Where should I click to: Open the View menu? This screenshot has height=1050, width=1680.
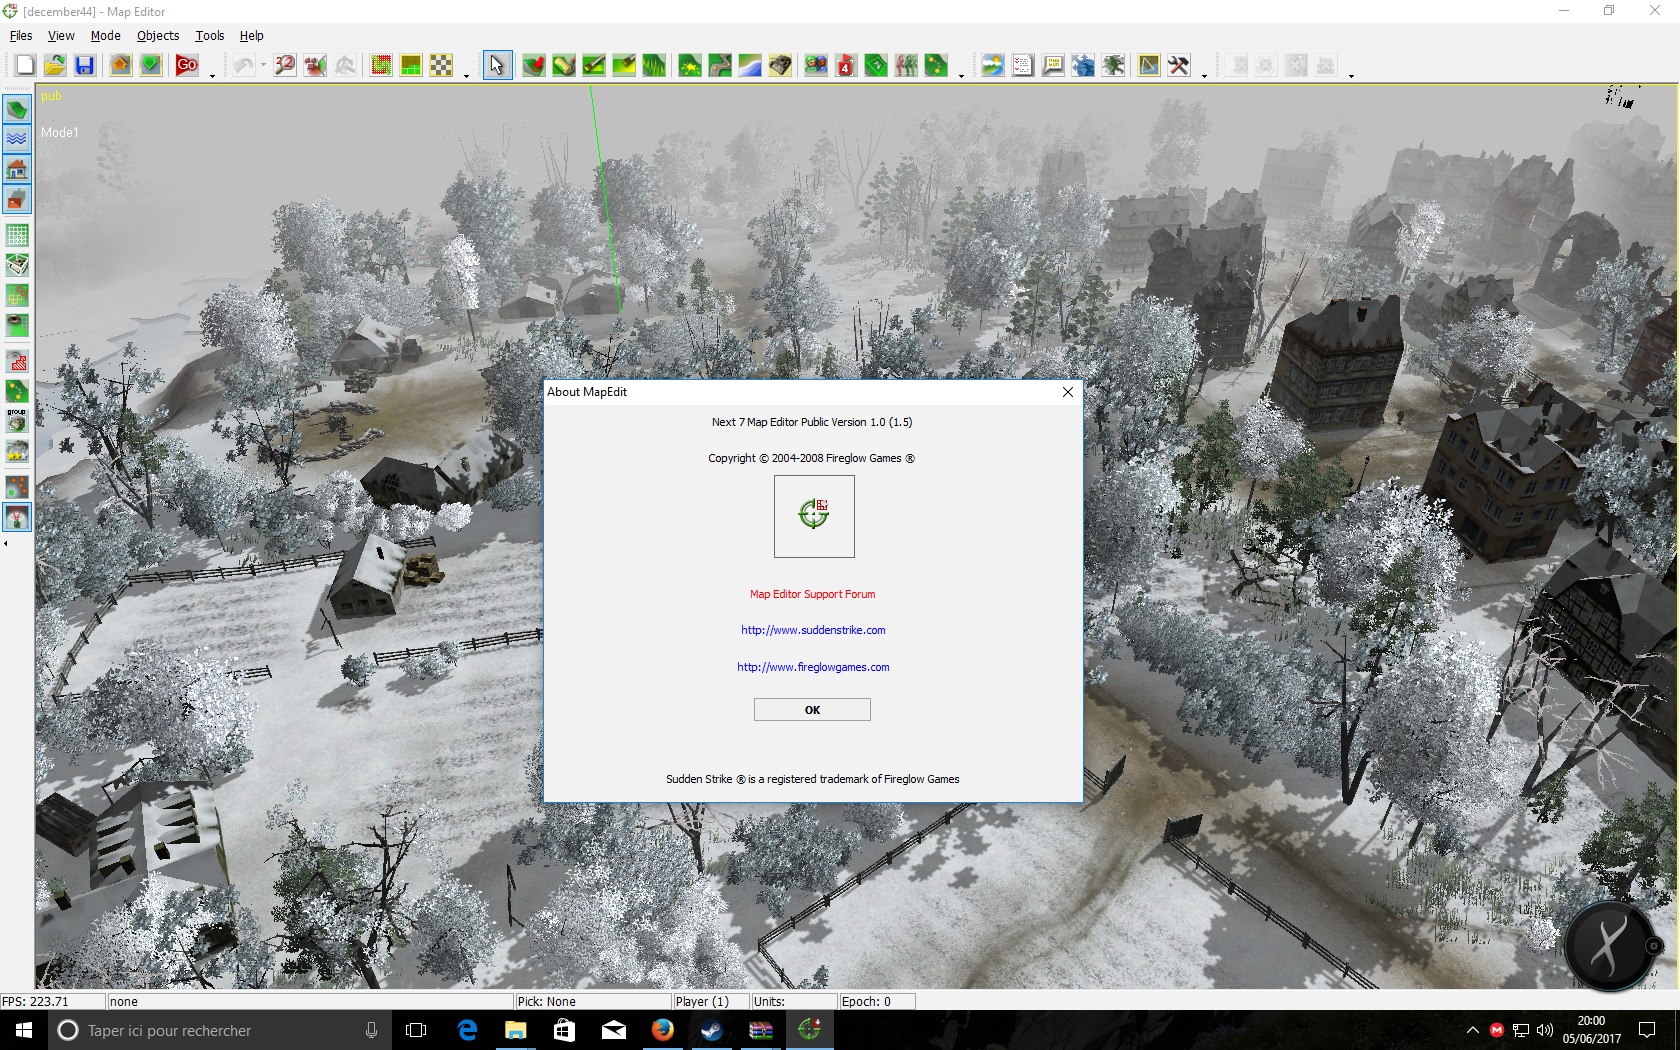(x=61, y=36)
